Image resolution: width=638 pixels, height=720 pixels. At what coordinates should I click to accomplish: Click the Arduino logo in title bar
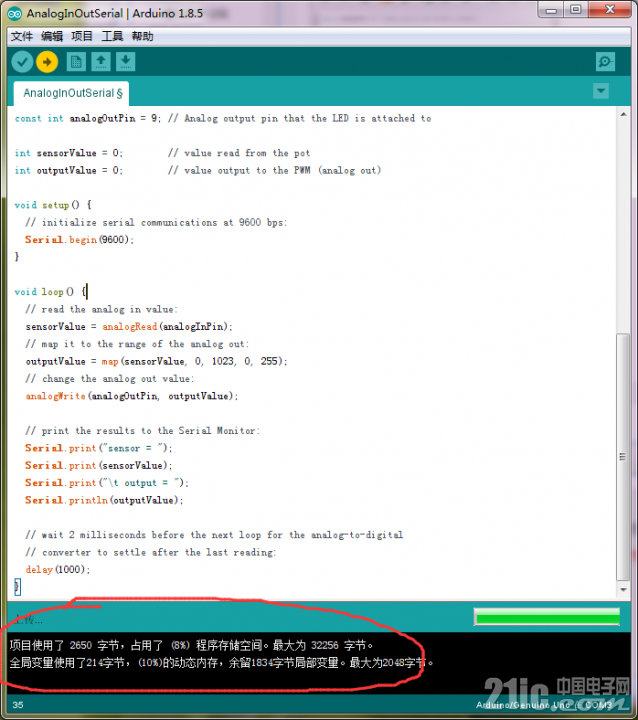point(14,14)
